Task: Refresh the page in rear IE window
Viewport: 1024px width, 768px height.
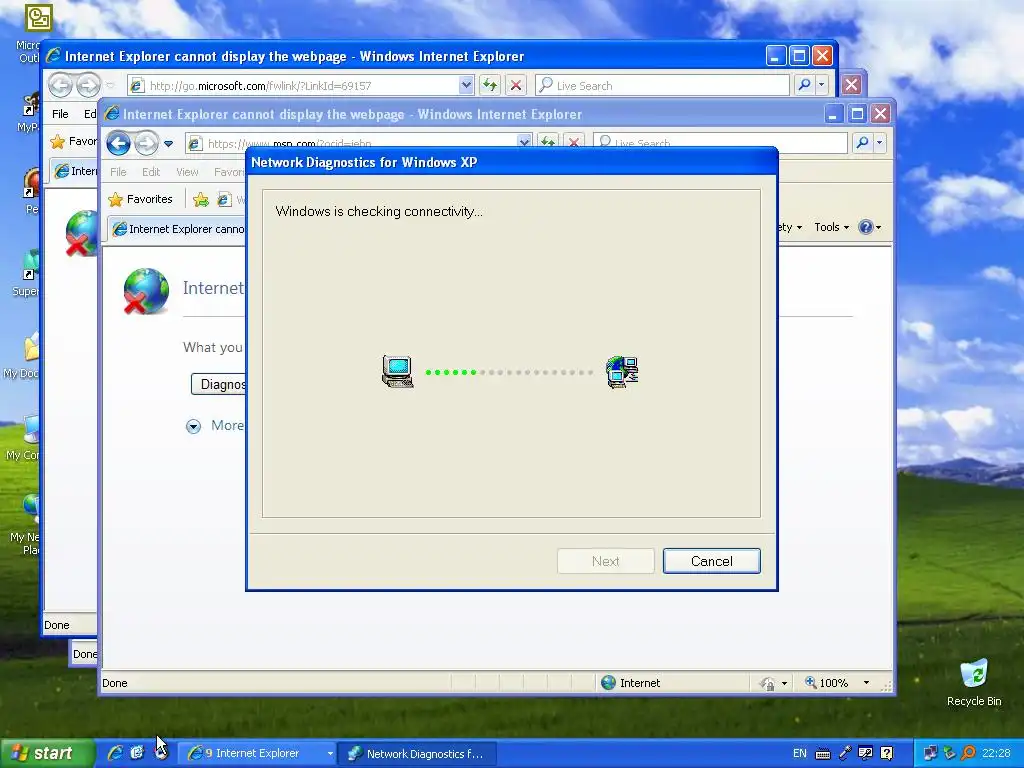Action: click(x=490, y=85)
